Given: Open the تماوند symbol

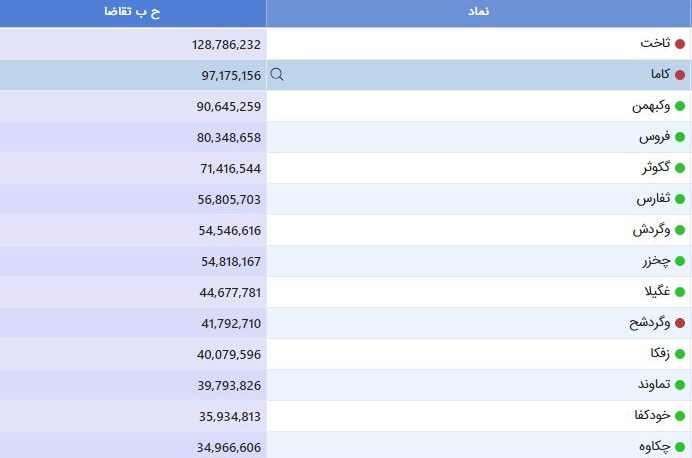Looking at the screenshot, I should click(x=654, y=384).
